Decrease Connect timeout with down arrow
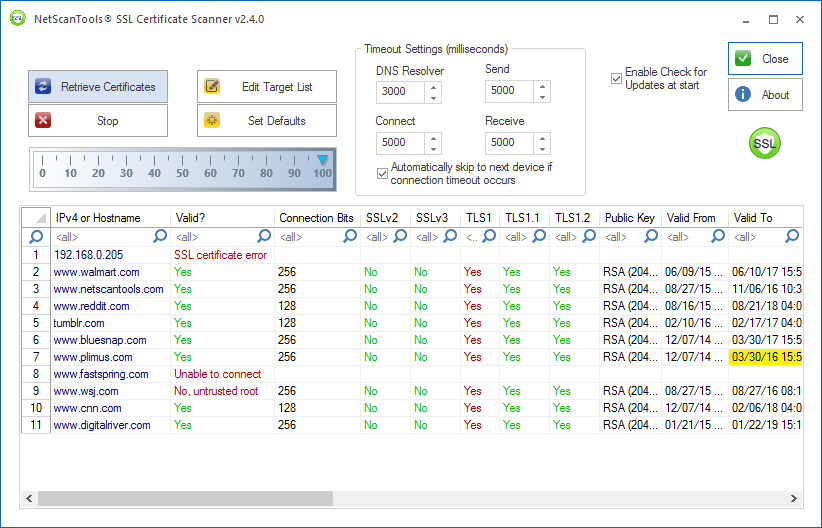822x528 pixels. click(x=433, y=149)
